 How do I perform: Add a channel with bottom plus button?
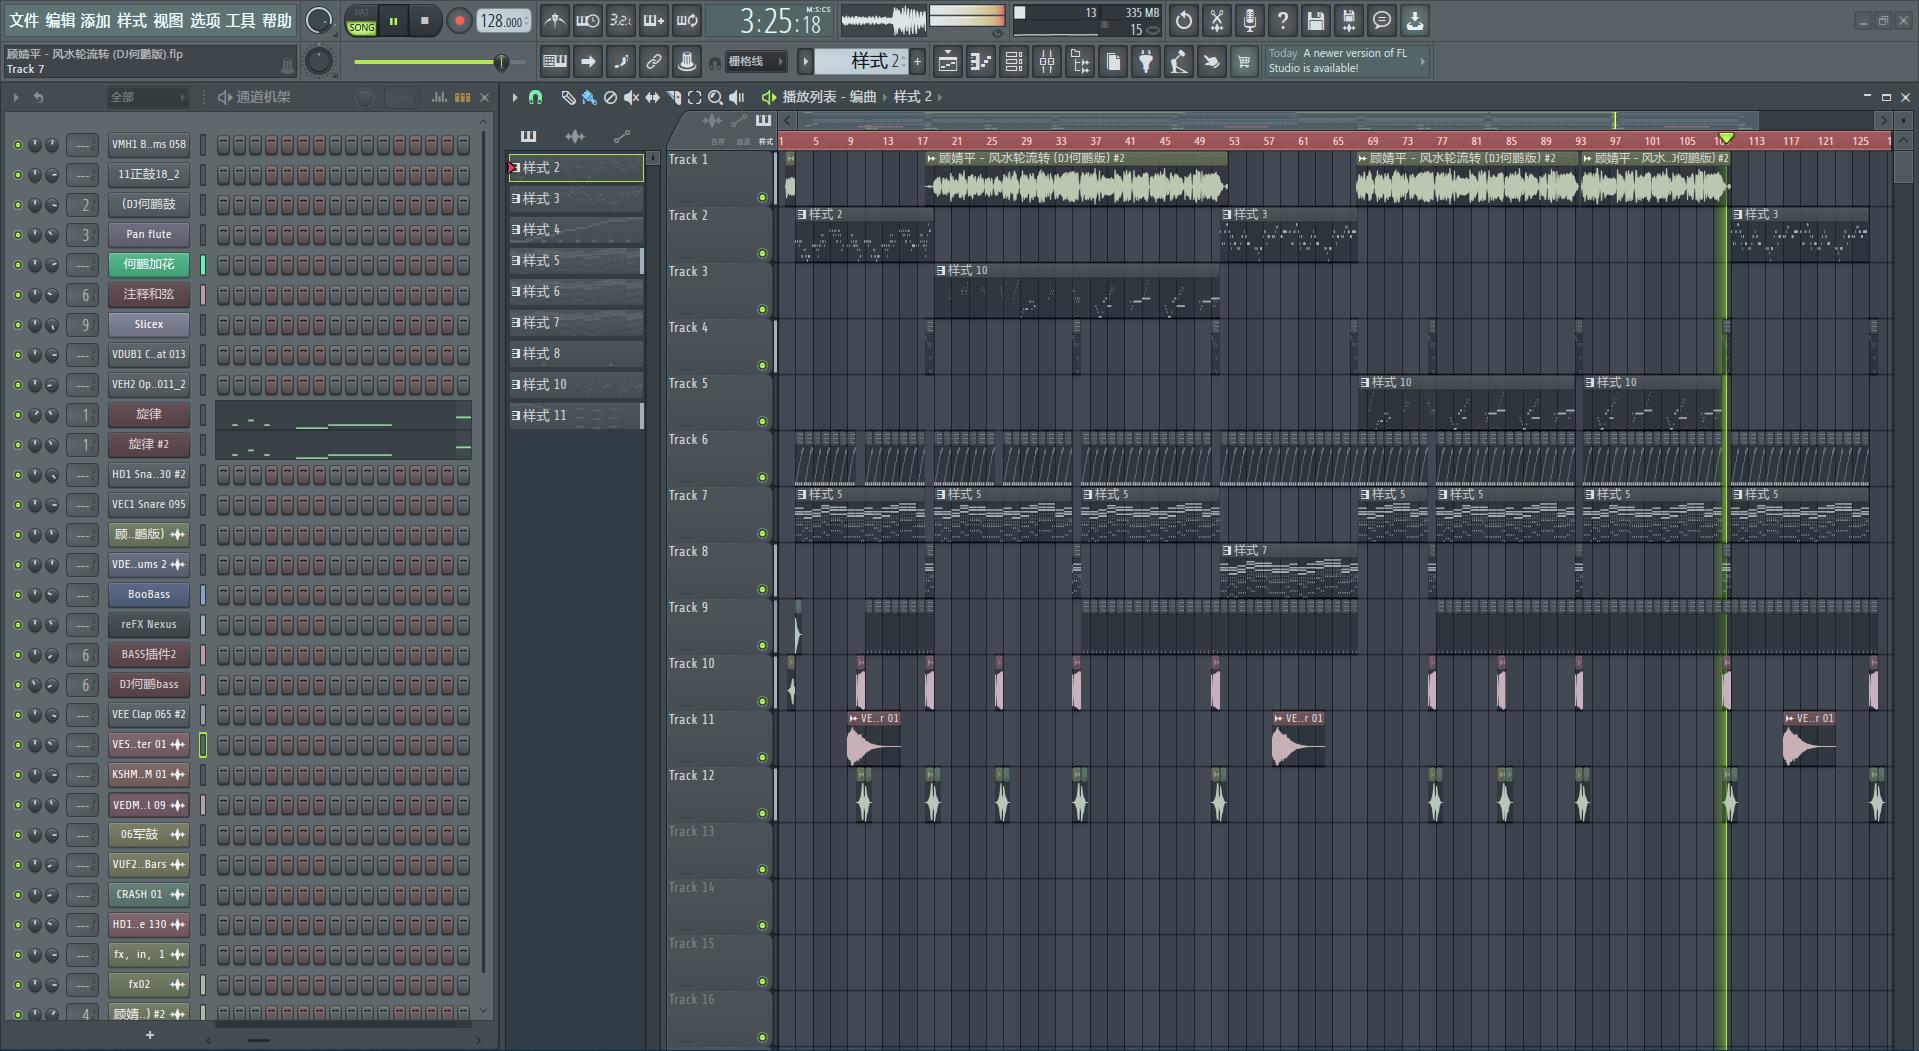(150, 1035)
